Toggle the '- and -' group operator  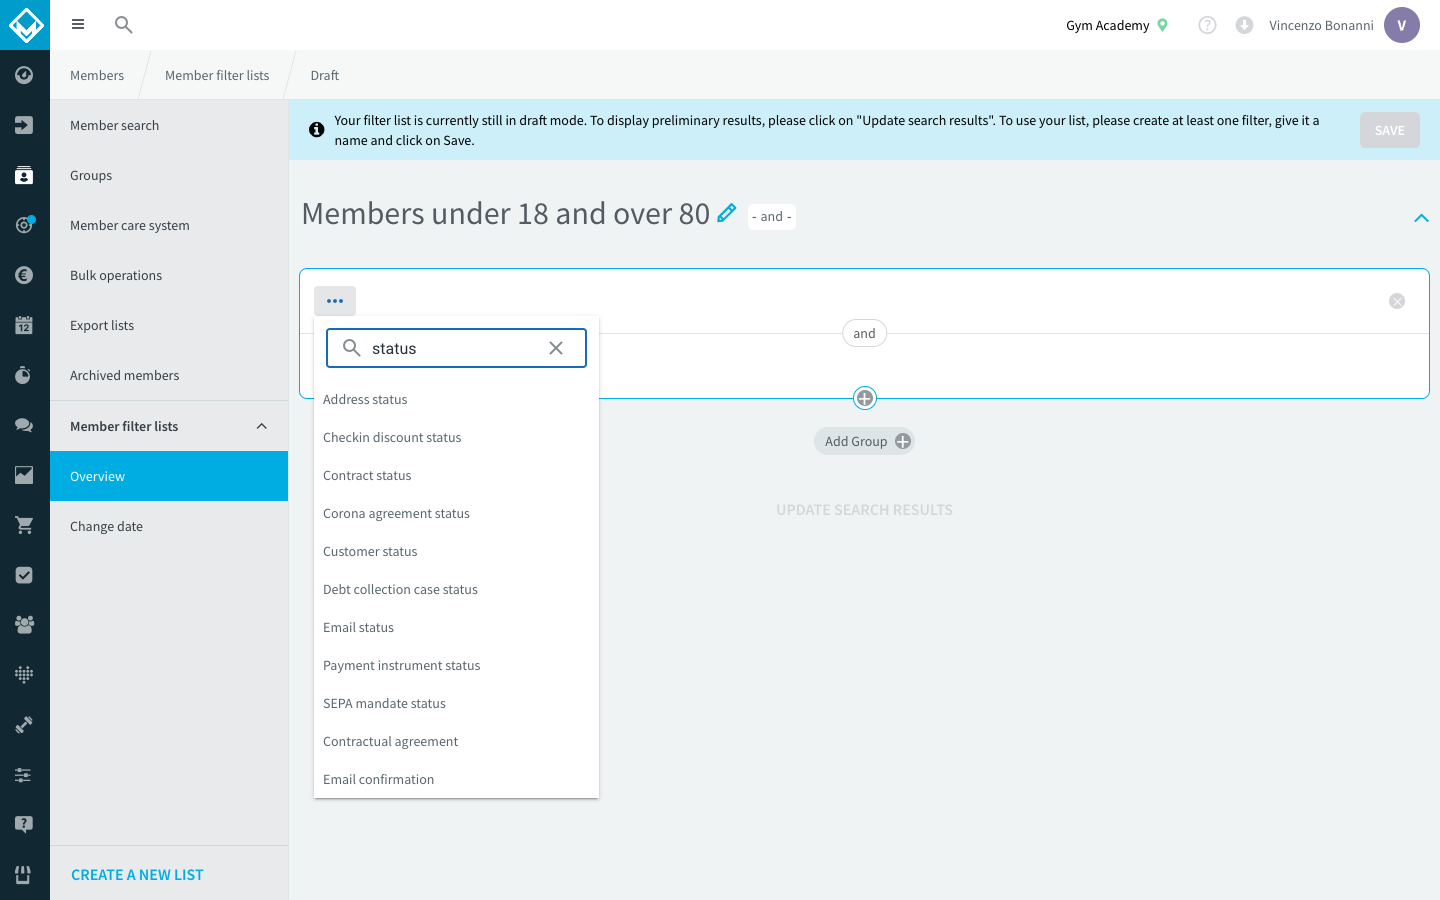click(x=772, y=217)
